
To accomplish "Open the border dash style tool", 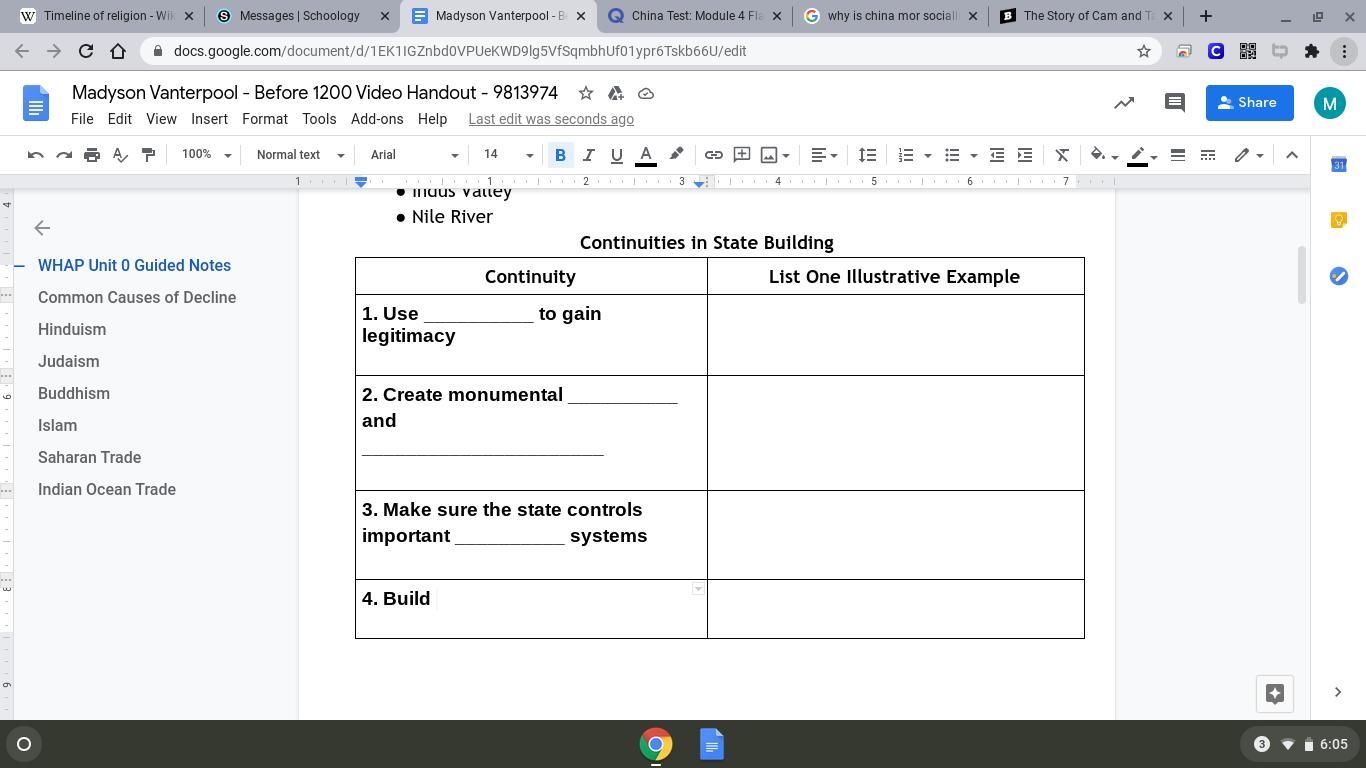I will tap(1208, 155).
